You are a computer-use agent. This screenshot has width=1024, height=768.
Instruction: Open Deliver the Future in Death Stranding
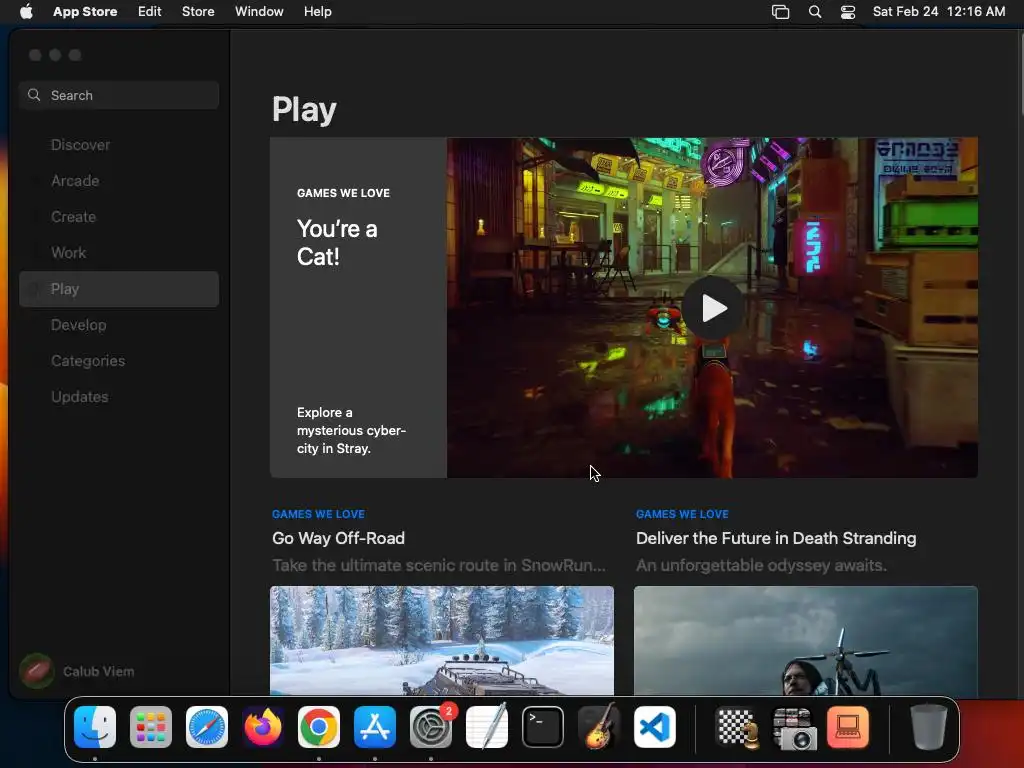[x=776, y=538]
